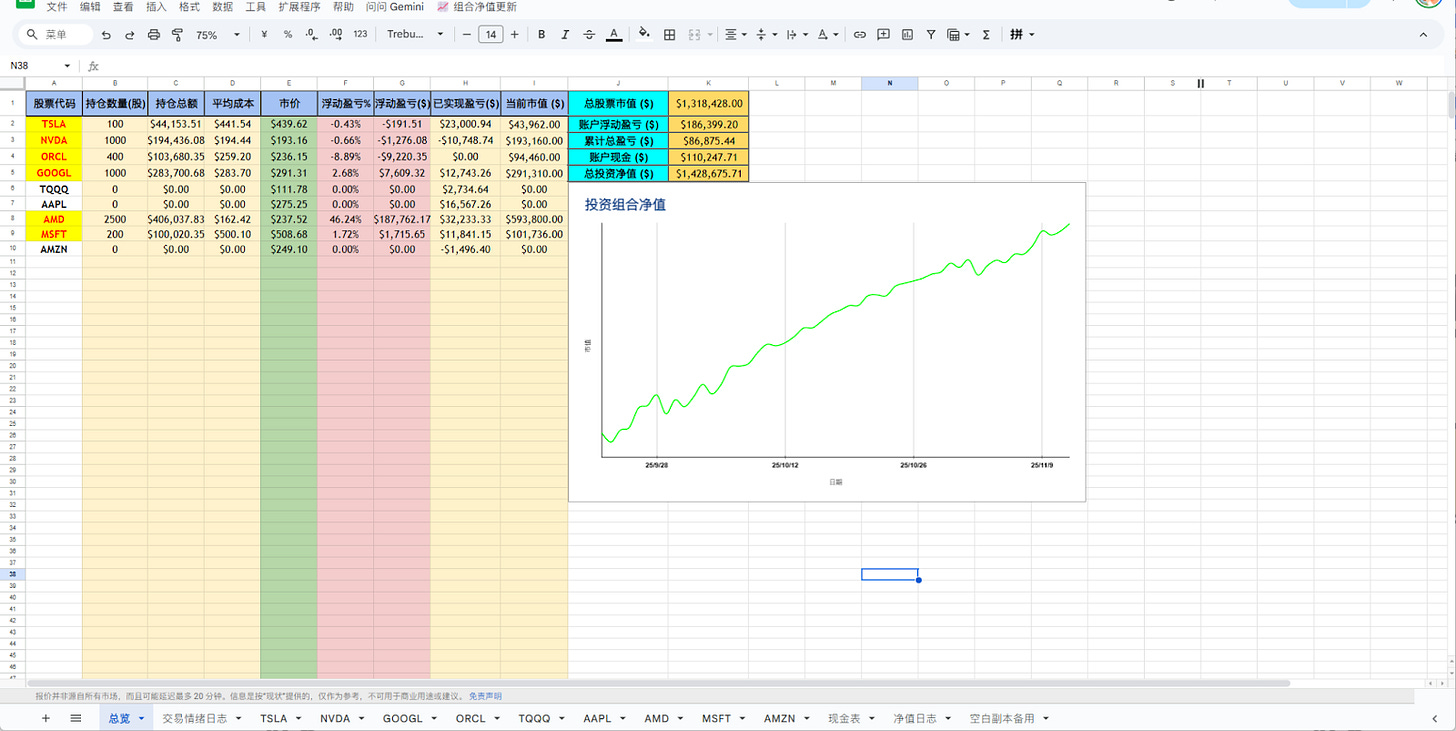Collapse the toolbar with the up chevron
This screenshot has height=731, width=1456.
(x=1424, y=35)
